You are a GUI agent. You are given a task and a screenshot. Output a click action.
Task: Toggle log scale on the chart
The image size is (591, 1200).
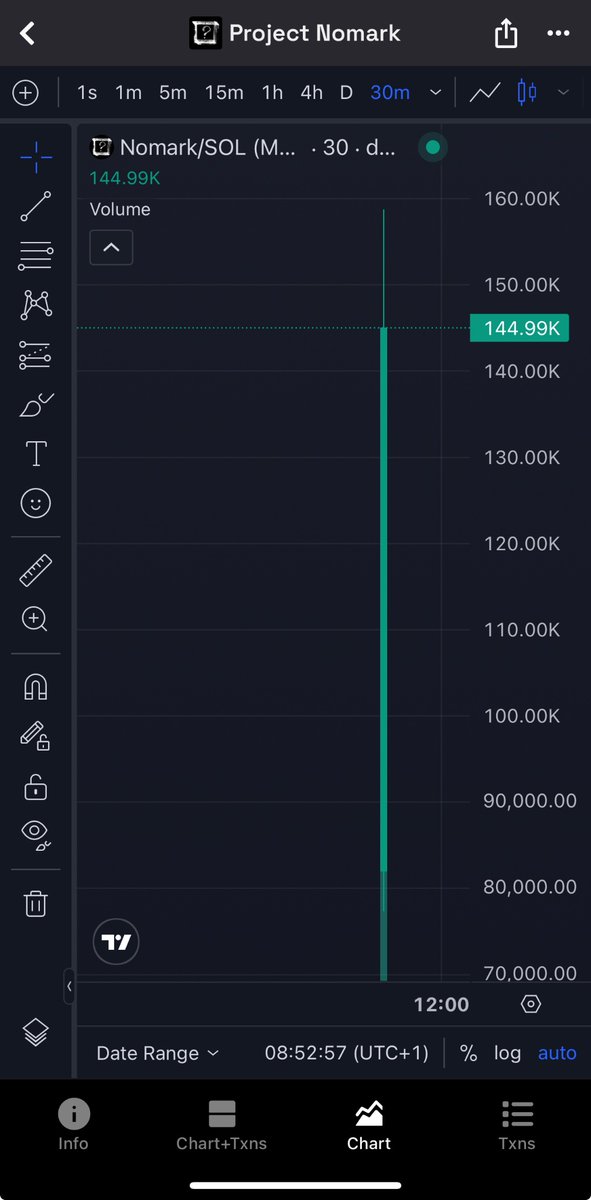tap(508, 1053)
